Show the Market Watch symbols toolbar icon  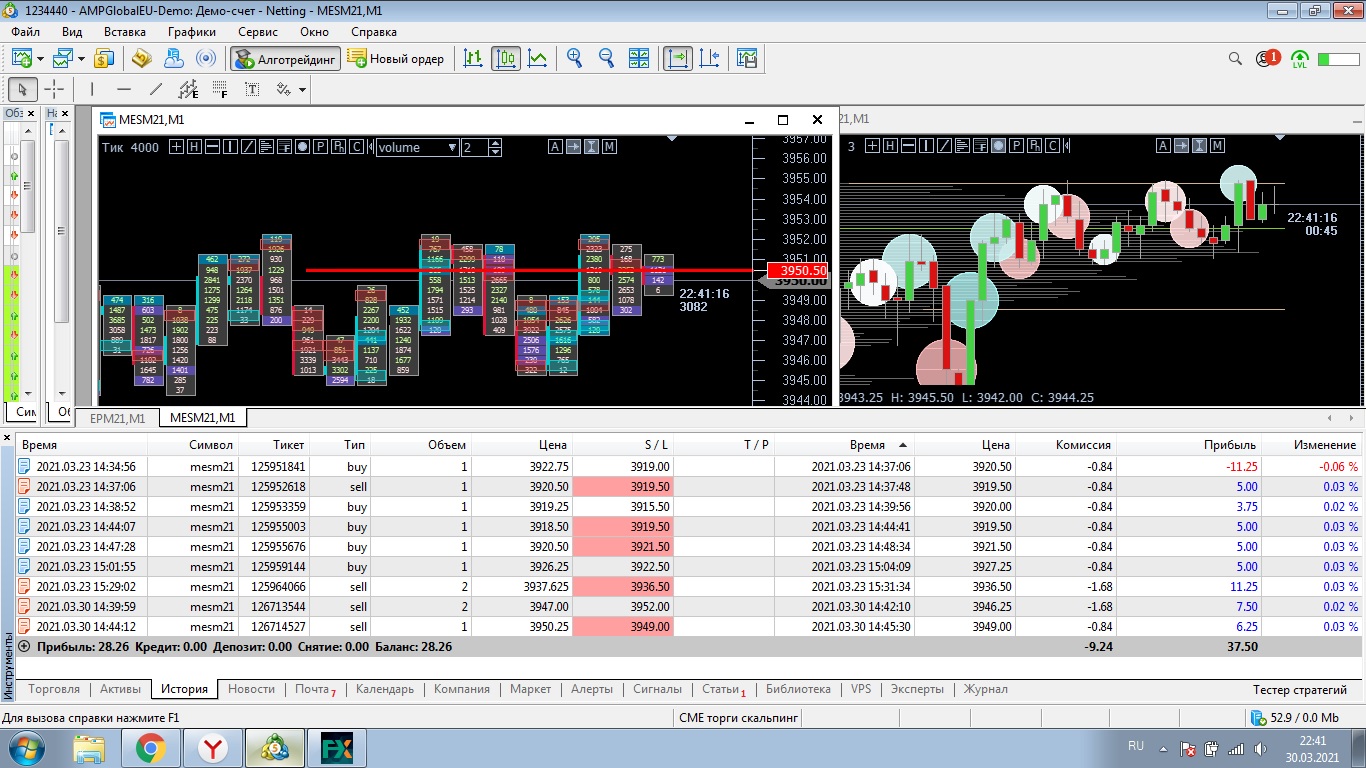(105, 59)
